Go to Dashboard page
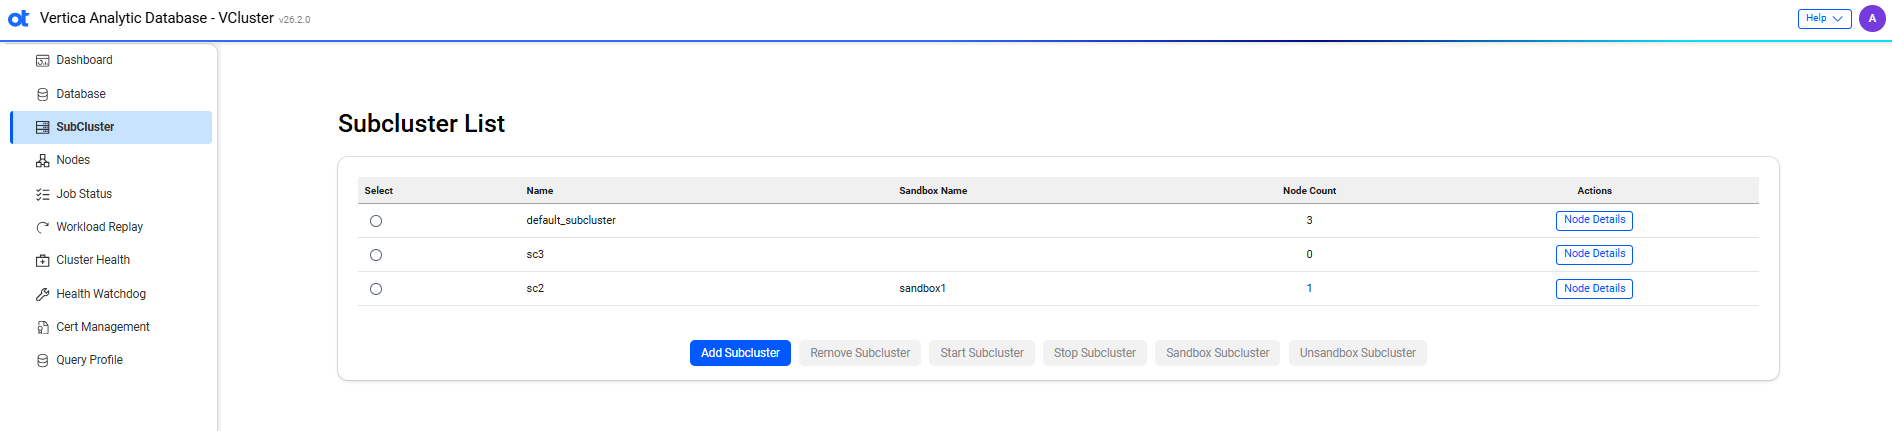The image size is (1892, 431). [111, 60]
